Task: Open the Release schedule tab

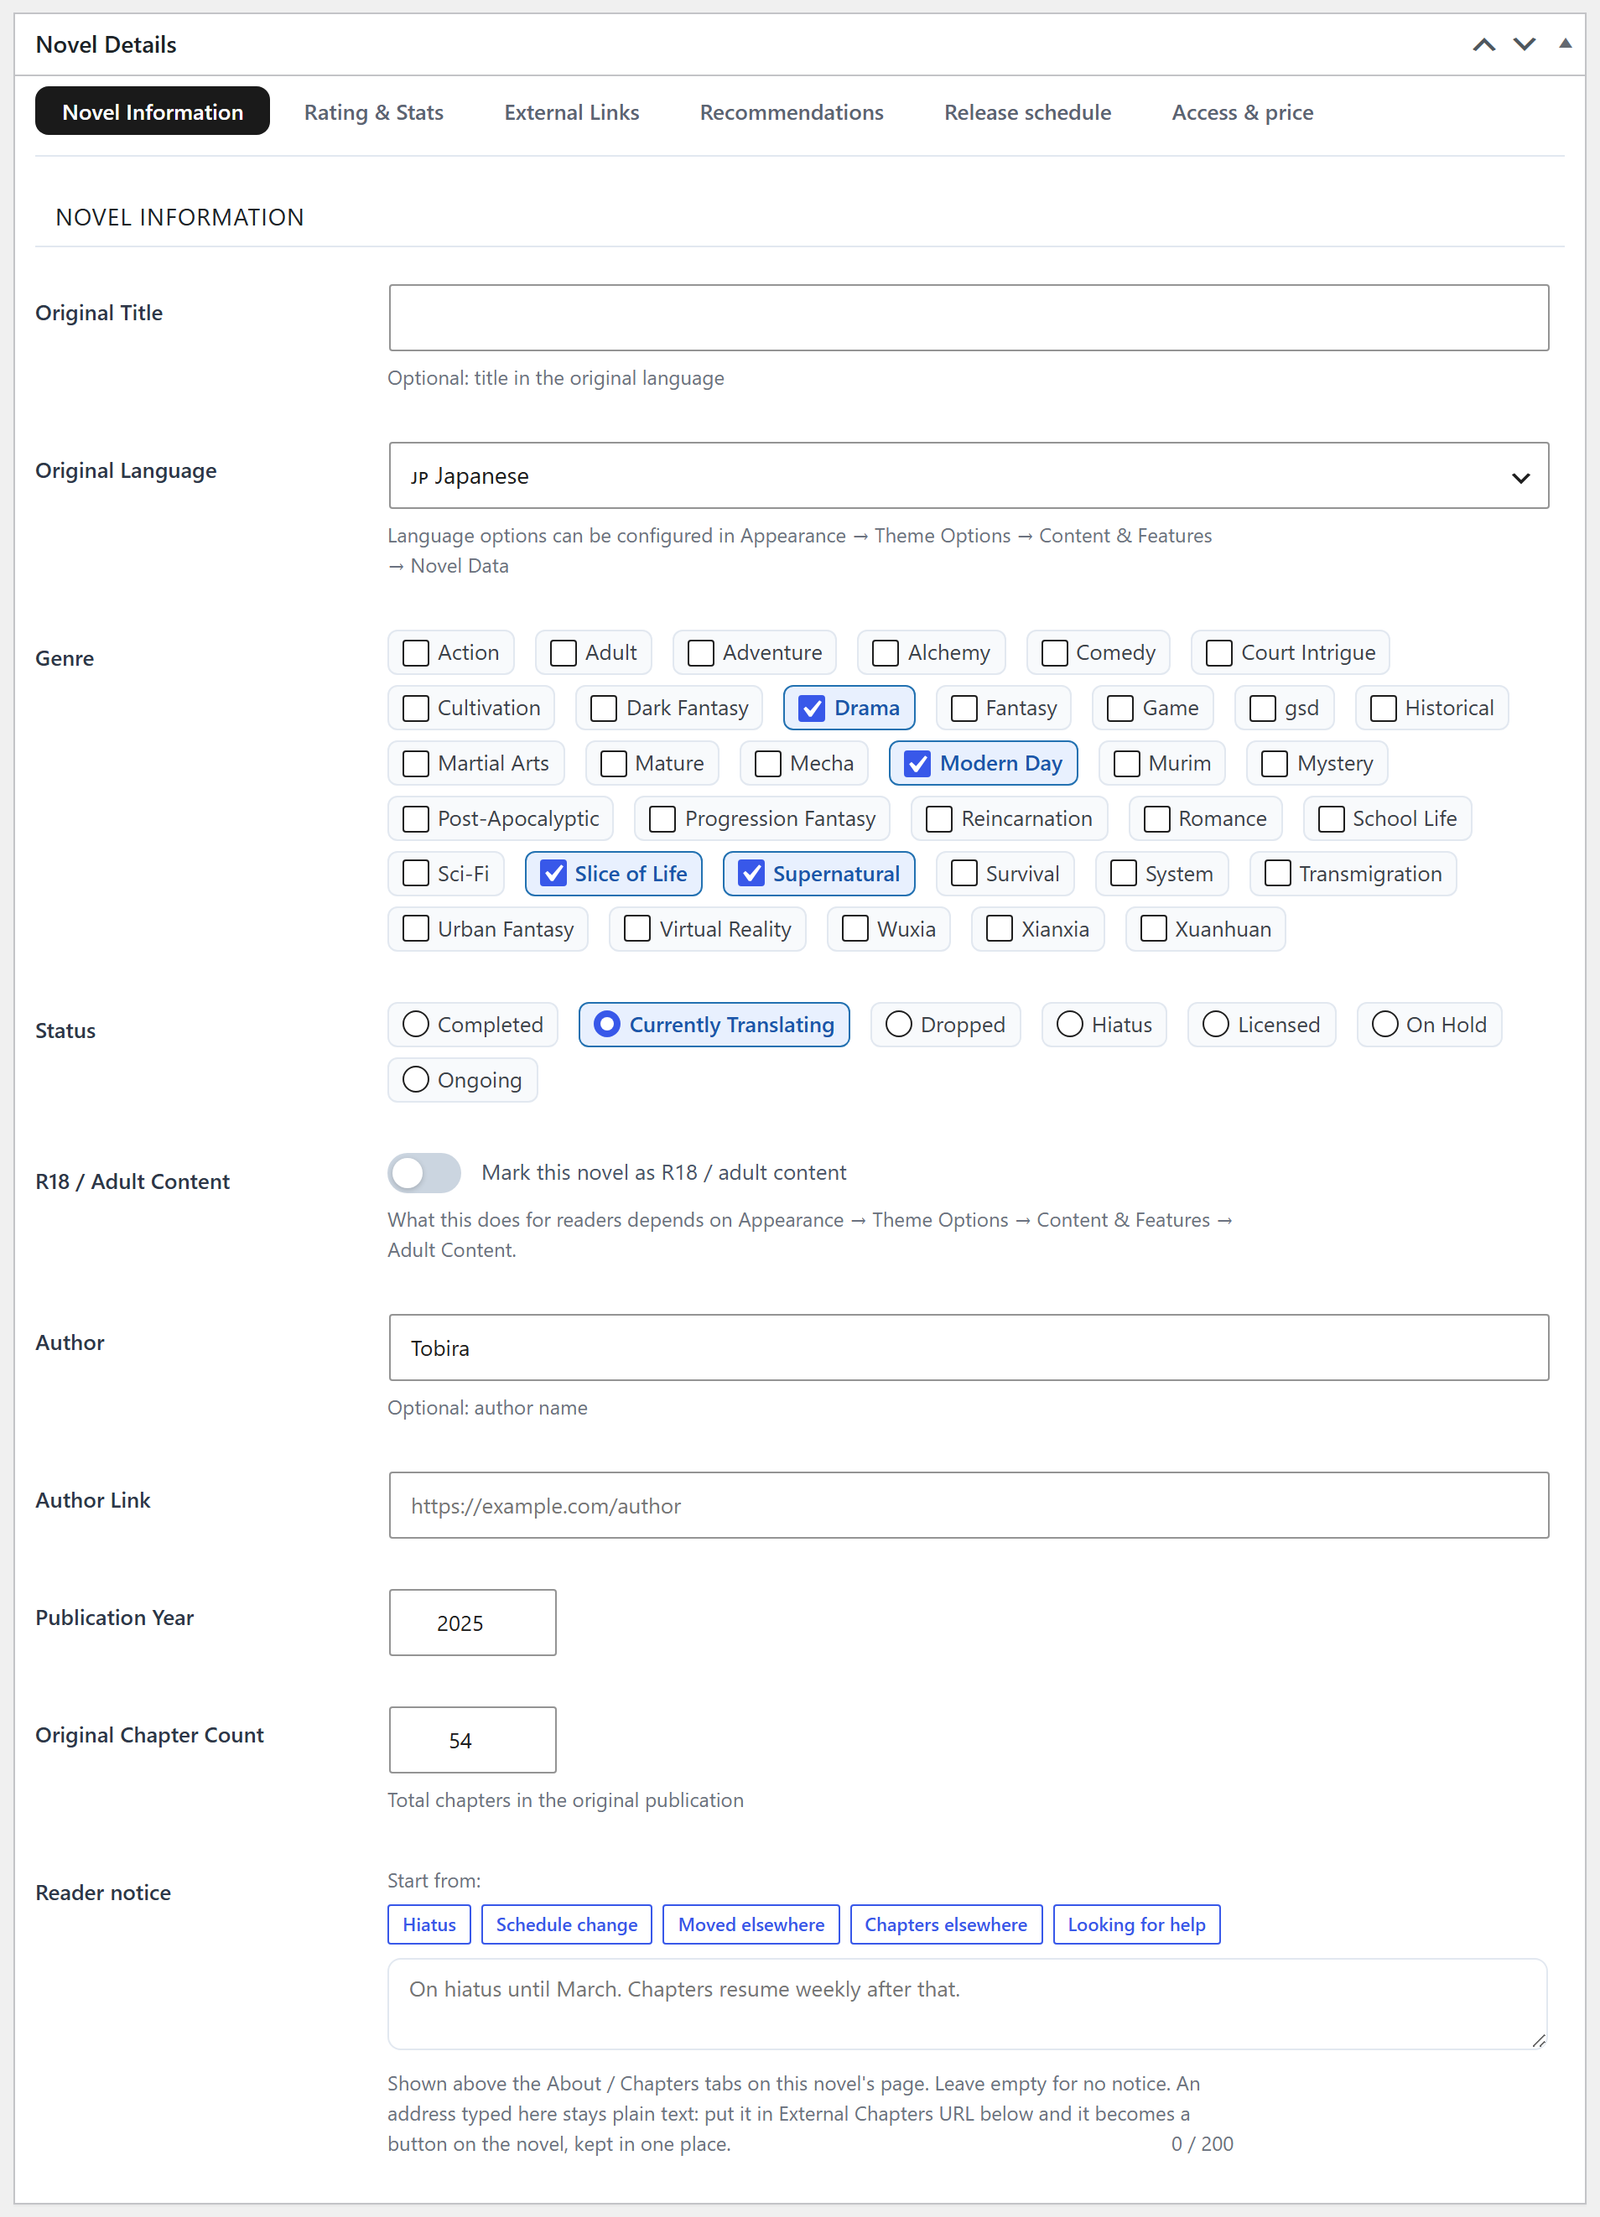Action: click(1027, 112)
